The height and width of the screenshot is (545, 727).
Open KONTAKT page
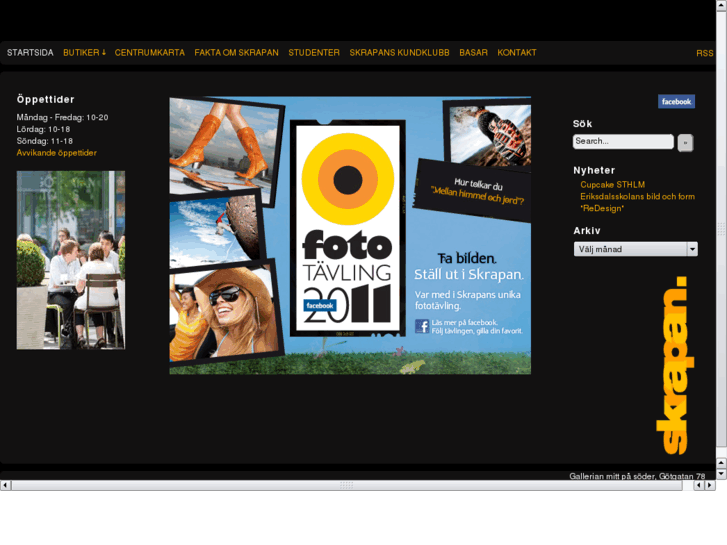[x=517, y=52]
